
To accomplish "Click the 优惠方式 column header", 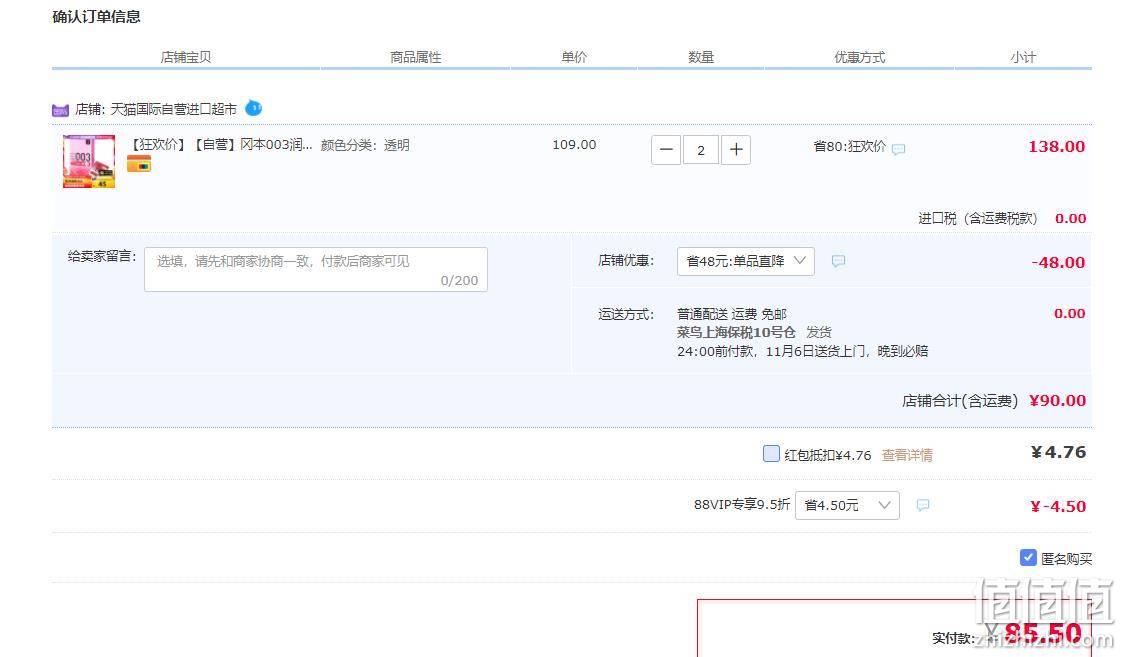I will coord(859,57).
